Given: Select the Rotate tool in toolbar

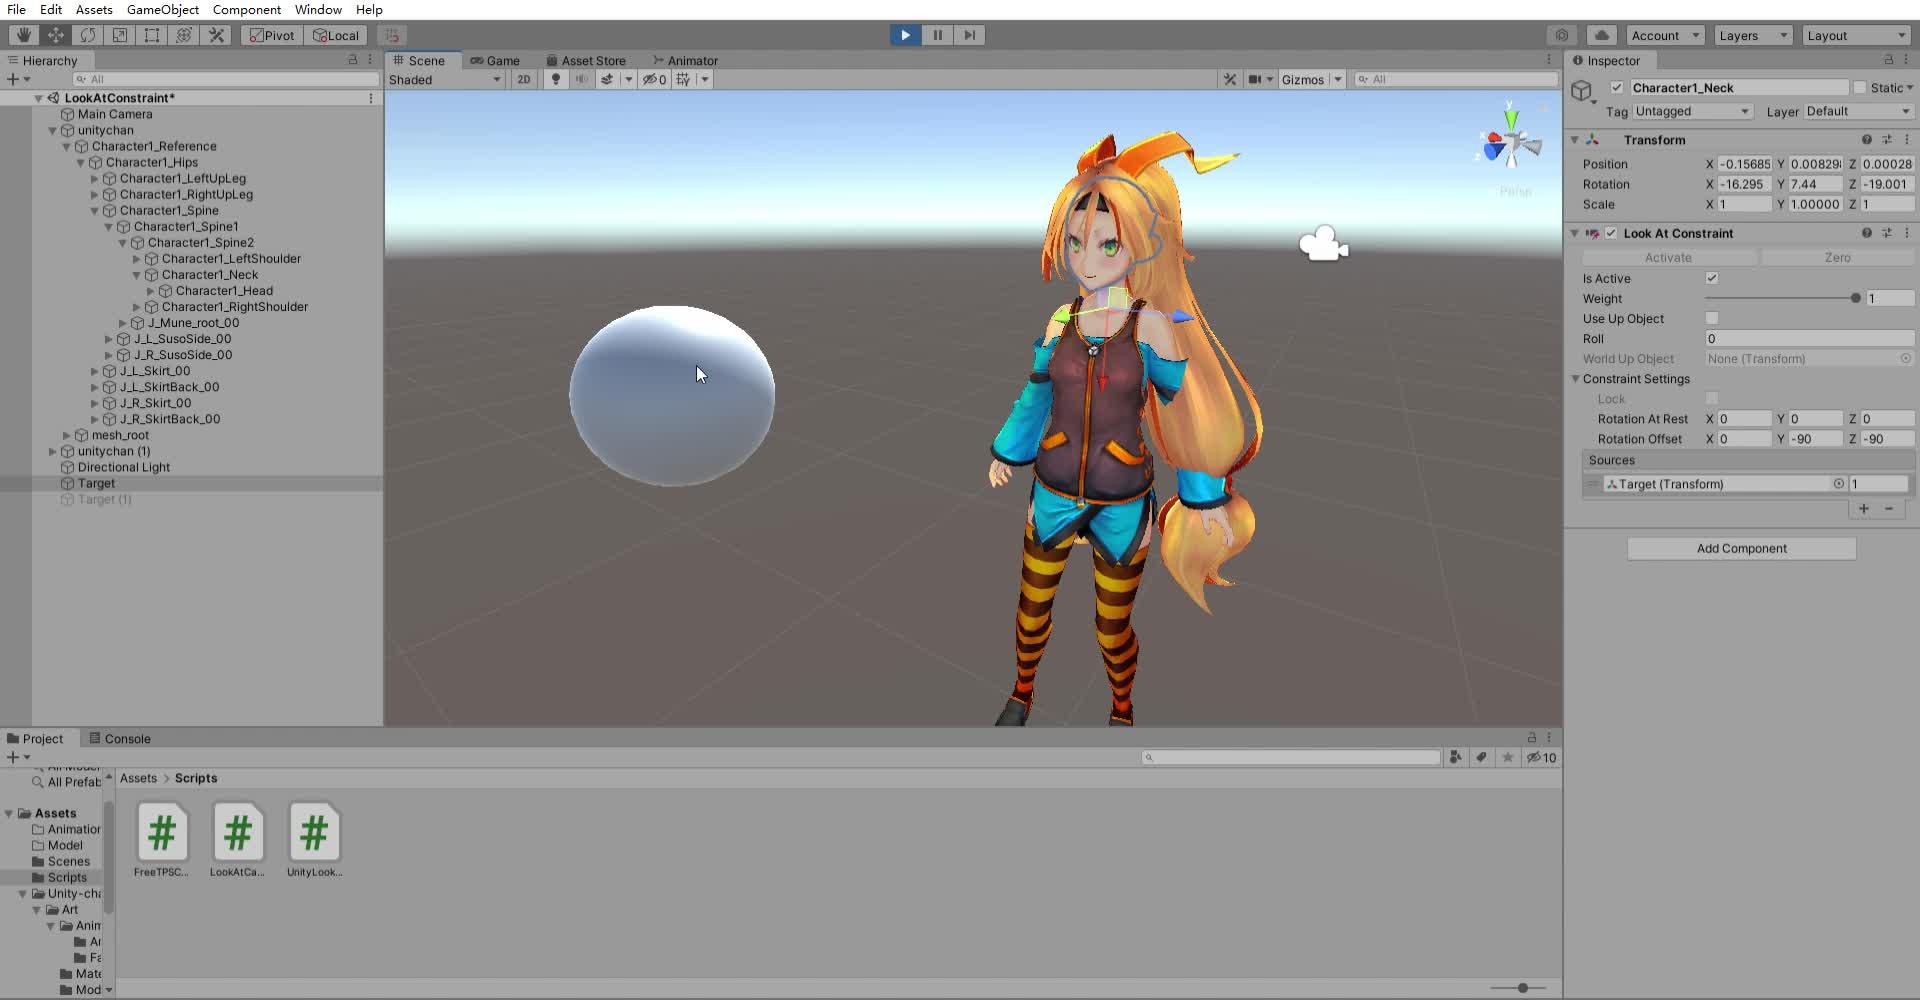Looking at the screenshot, I should click(x=87, y=35).
